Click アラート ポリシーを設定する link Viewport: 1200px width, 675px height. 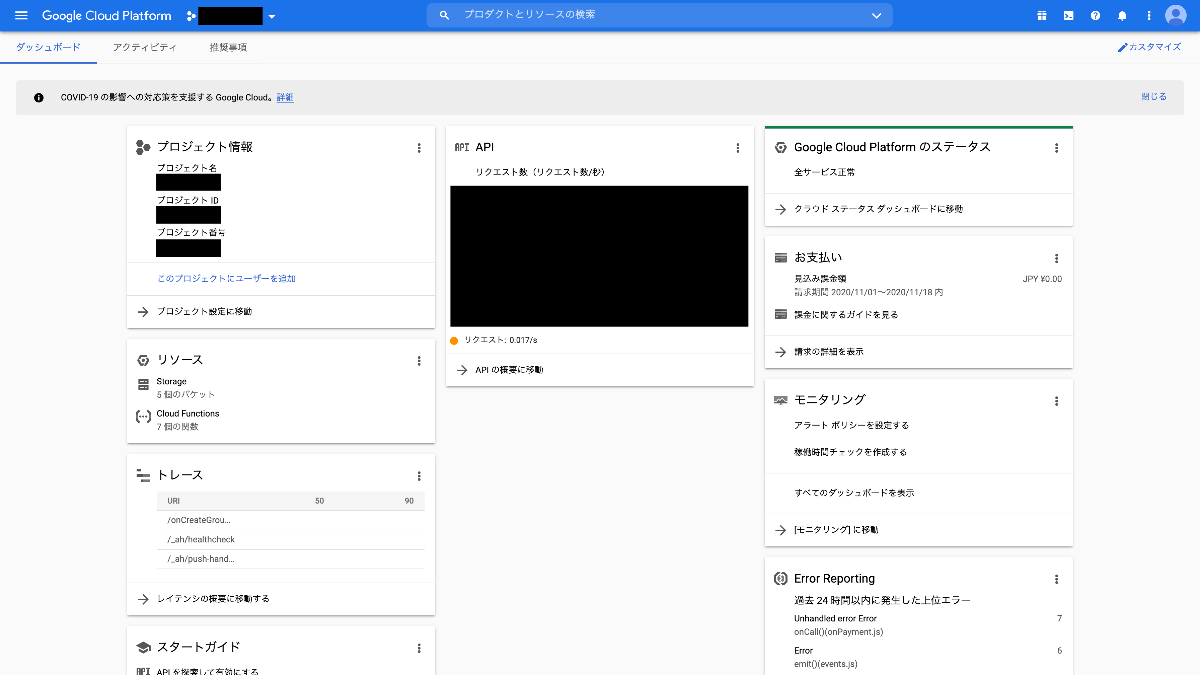pos(851,426)
